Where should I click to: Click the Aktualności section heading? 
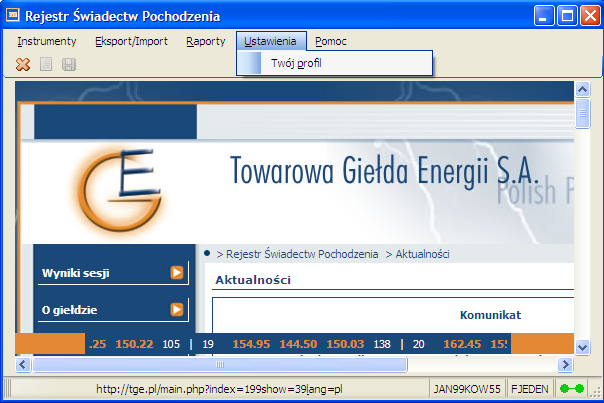click(x=253, y=280)
